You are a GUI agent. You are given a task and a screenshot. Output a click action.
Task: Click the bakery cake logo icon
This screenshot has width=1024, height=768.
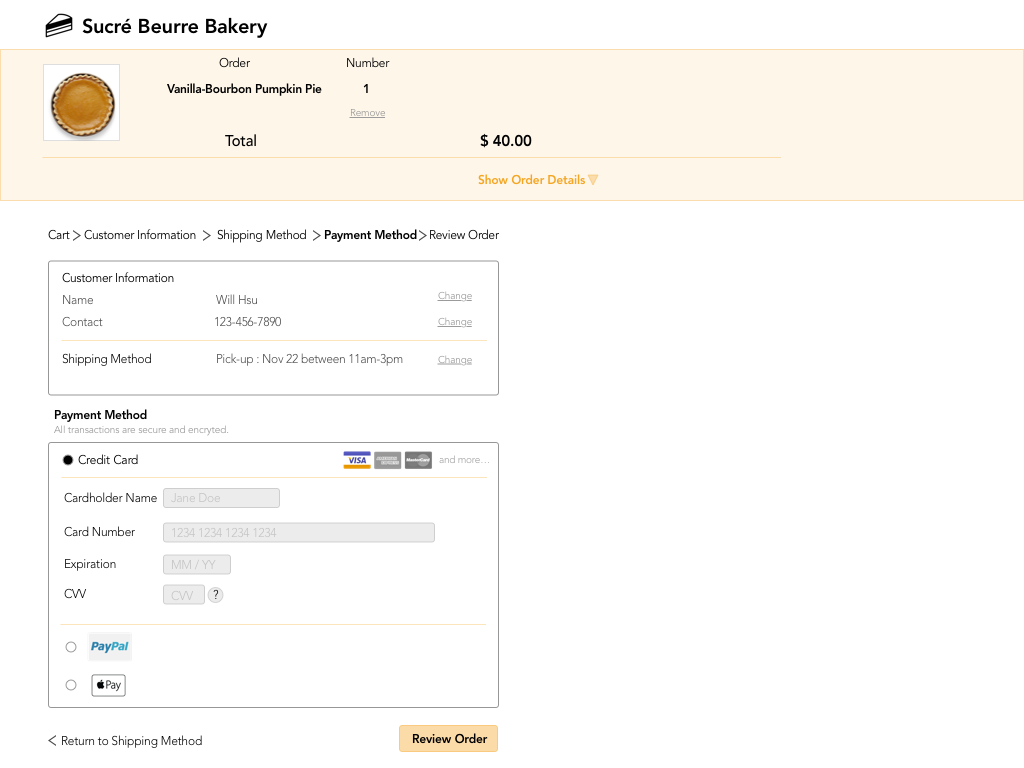(x=59, y=26)
